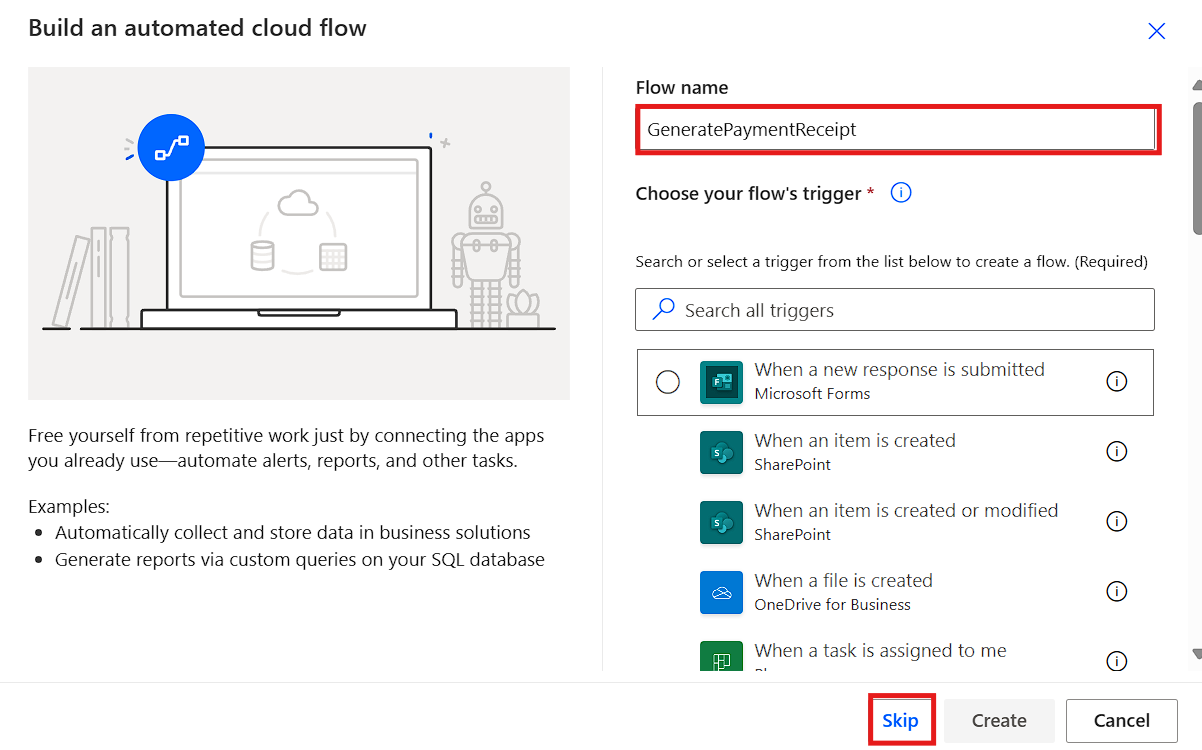The width and height of the screenshot is (1202, 750).
Task: Open info for Microsoft Forms trigger
Action: click(1116, 381)
